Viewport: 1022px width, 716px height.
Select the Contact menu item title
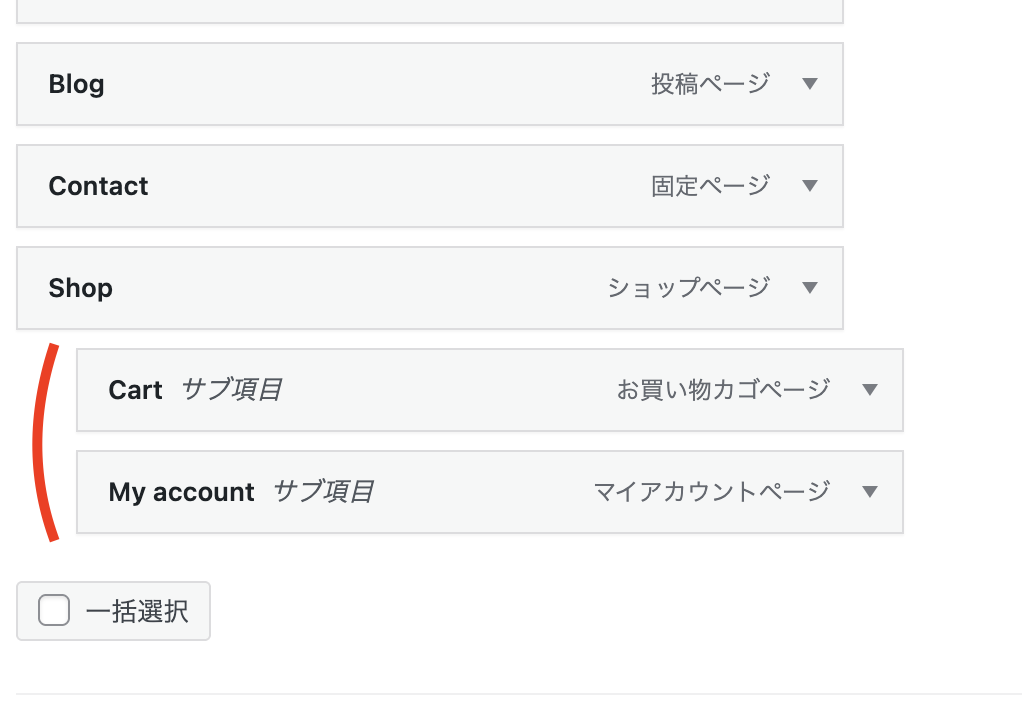click(98, 186)
